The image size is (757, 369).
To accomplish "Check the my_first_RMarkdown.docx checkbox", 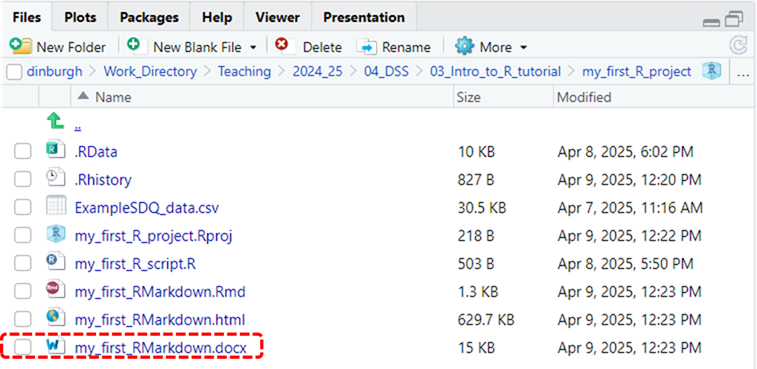I will click(23, 347).
